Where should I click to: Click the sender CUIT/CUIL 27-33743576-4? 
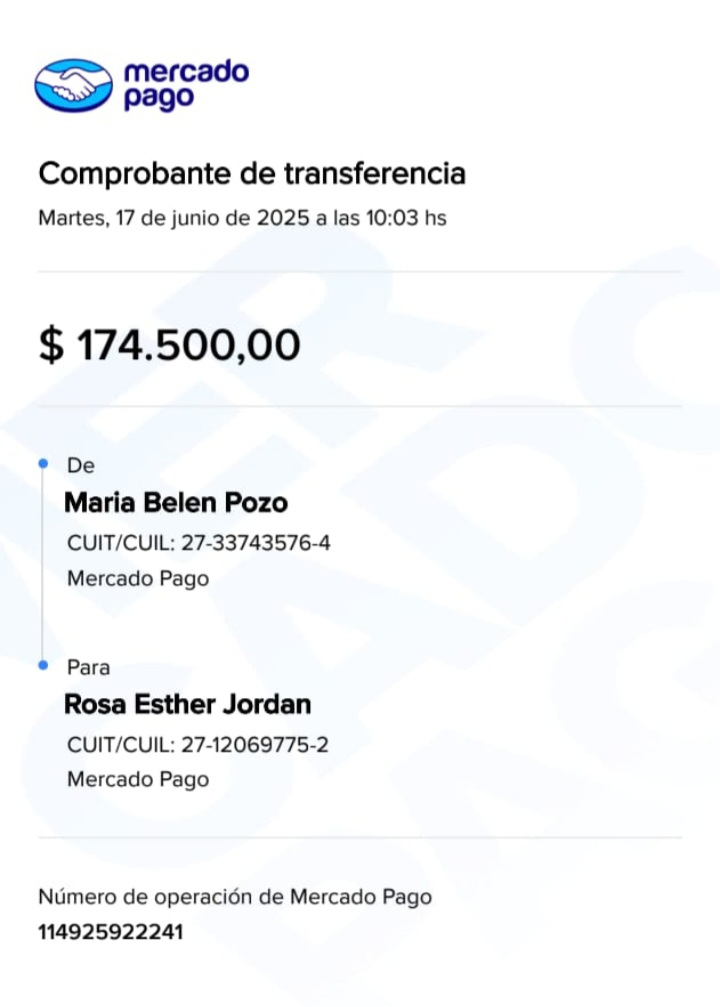[198, 544]
